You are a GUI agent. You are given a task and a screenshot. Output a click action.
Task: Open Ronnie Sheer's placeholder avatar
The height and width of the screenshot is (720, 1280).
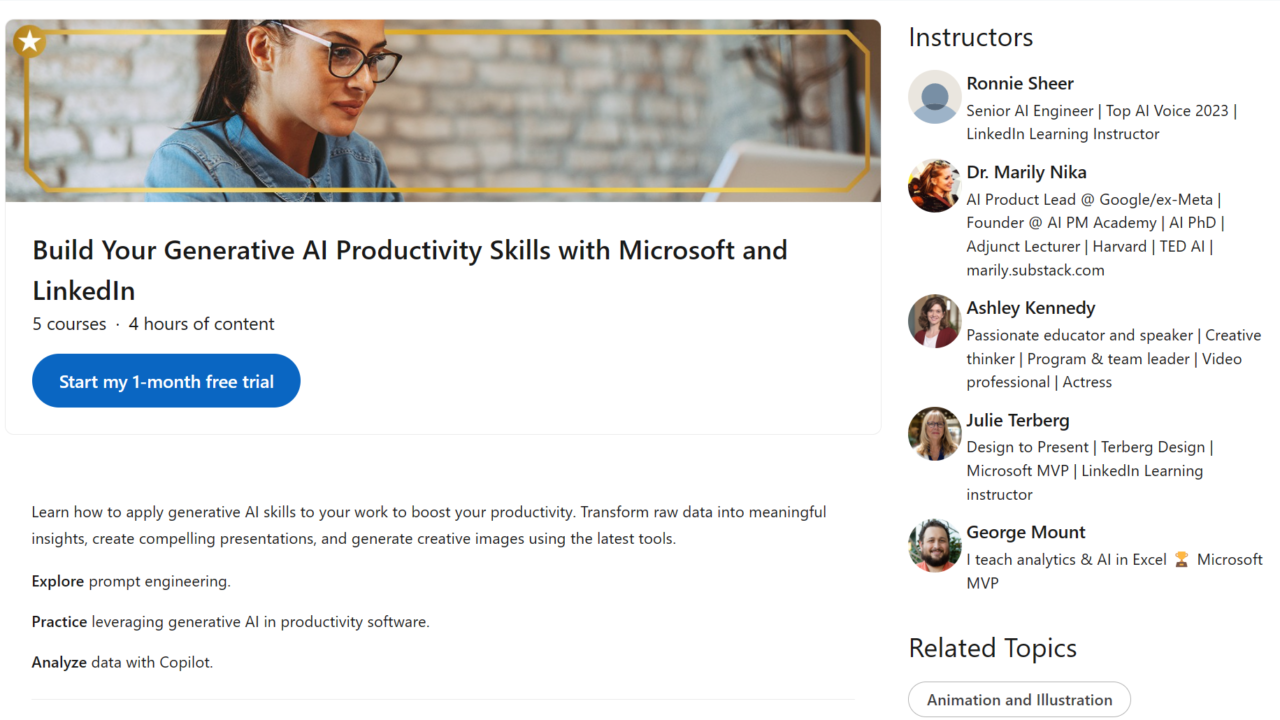point(934,97)
